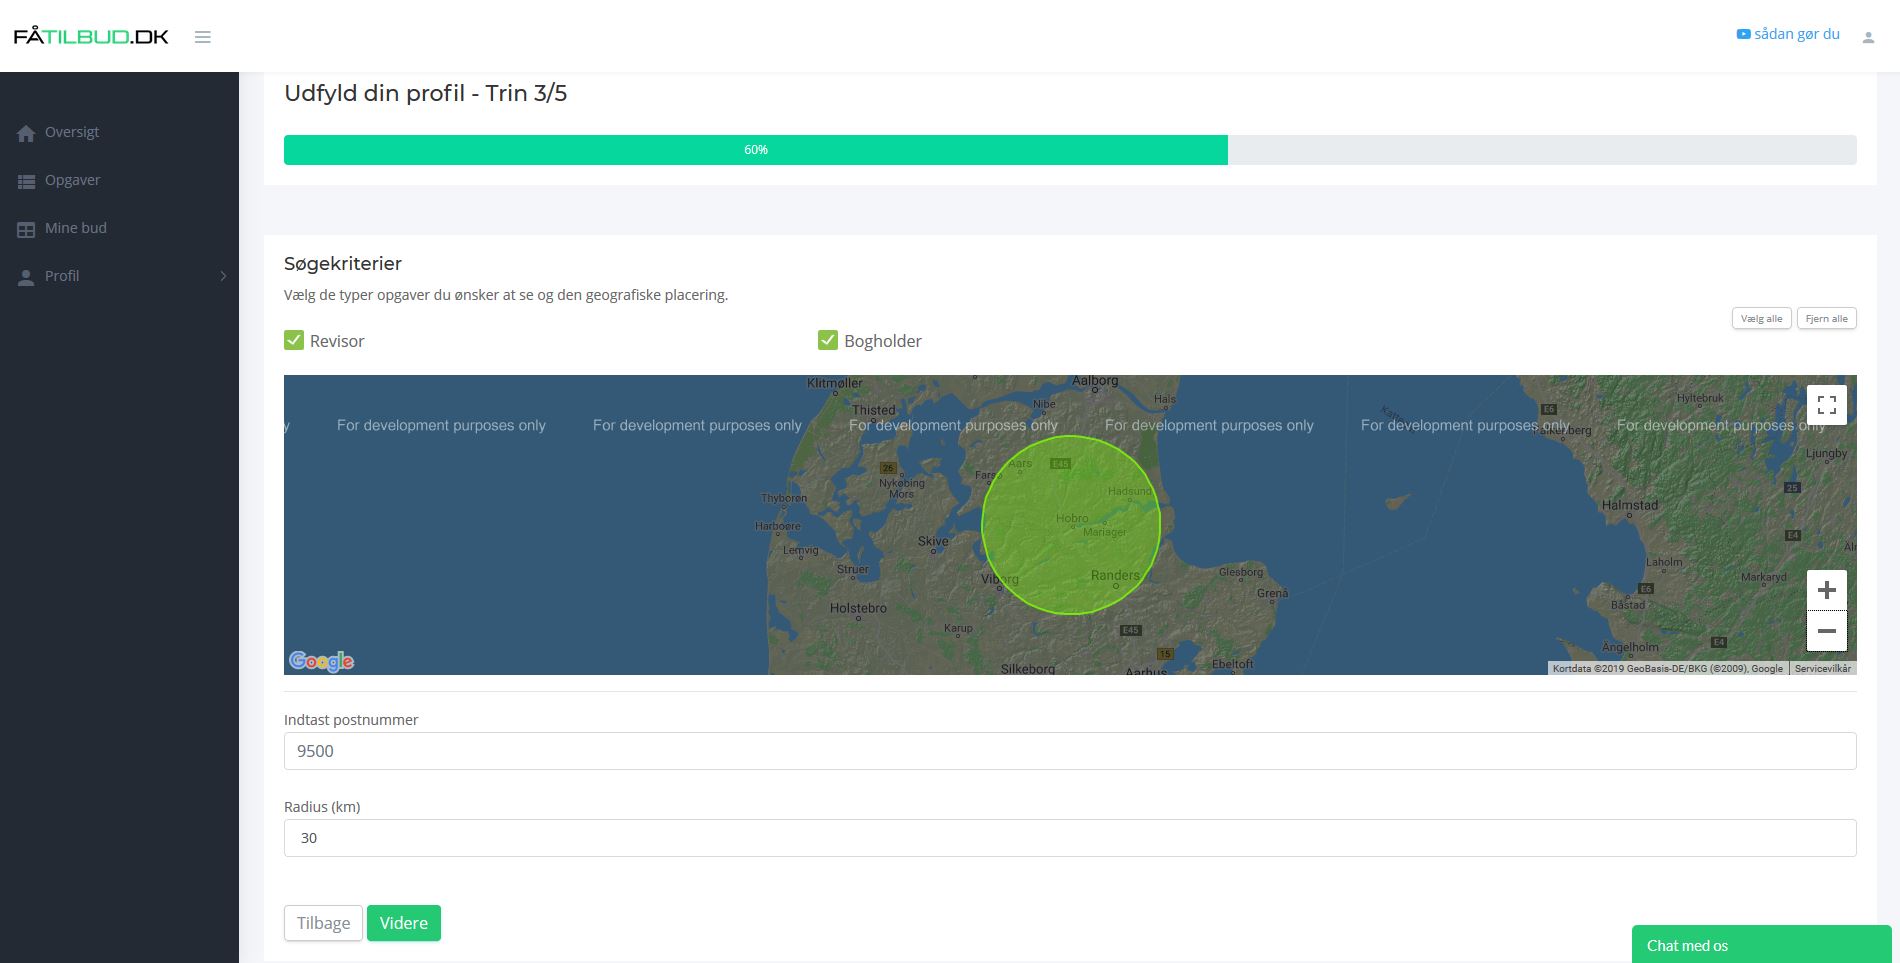This screenshot has height=963, width=1900.
Task: Focus the Indtast postnummer field
Action: click(x=1069, y=751)
